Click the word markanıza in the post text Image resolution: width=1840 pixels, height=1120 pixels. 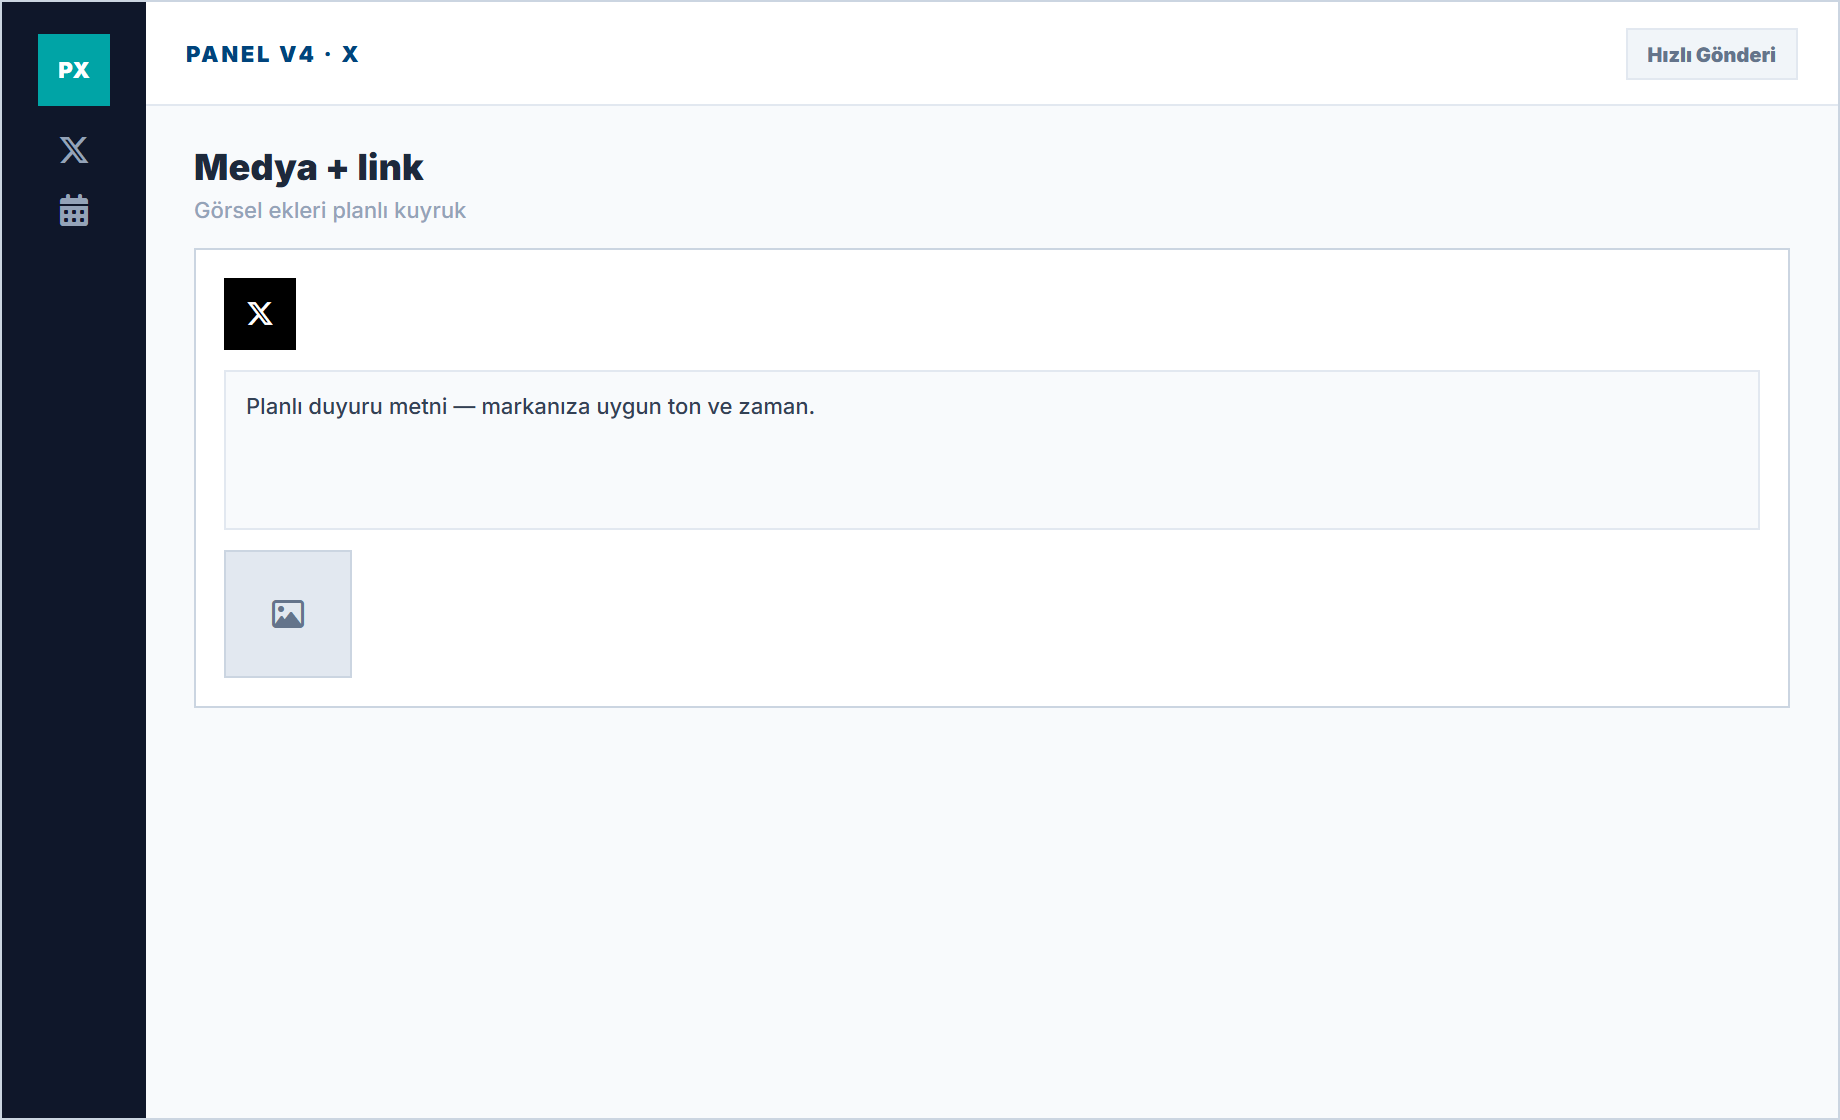coord(535,407)
